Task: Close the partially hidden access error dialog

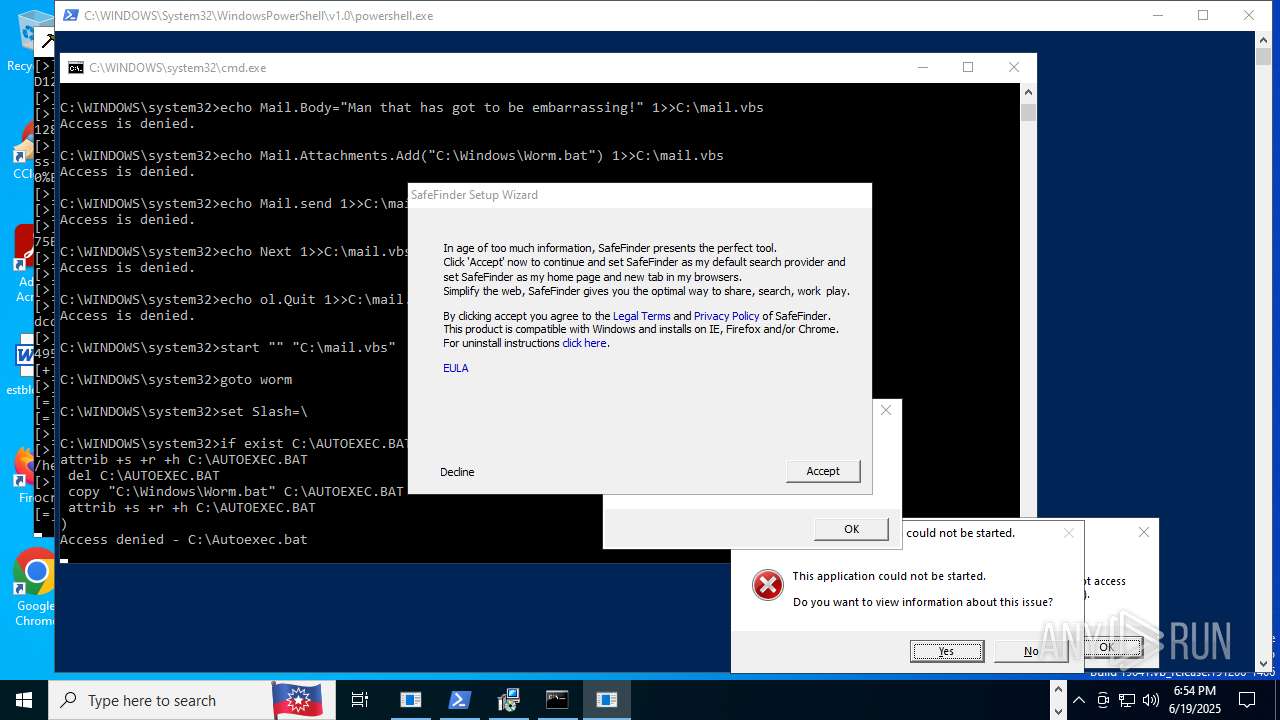Action: click(x=1144, y=532)
